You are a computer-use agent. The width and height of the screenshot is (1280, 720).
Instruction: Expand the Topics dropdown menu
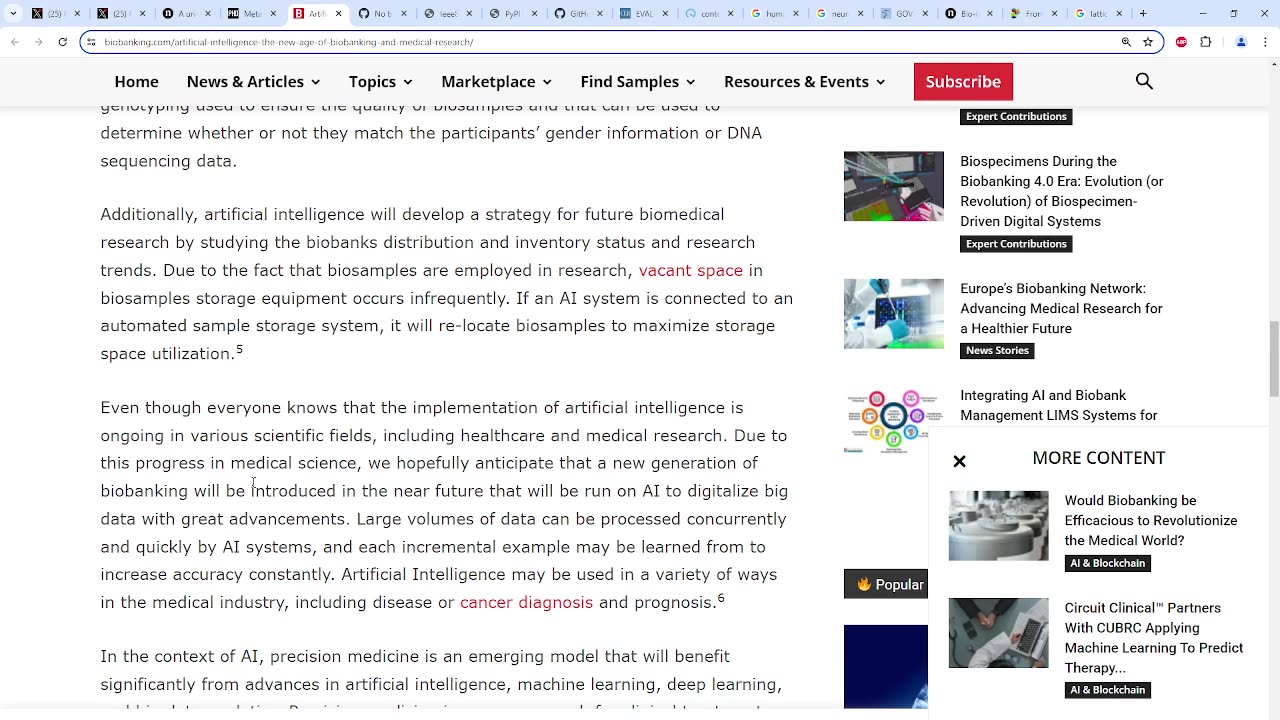tap(381, 82)
